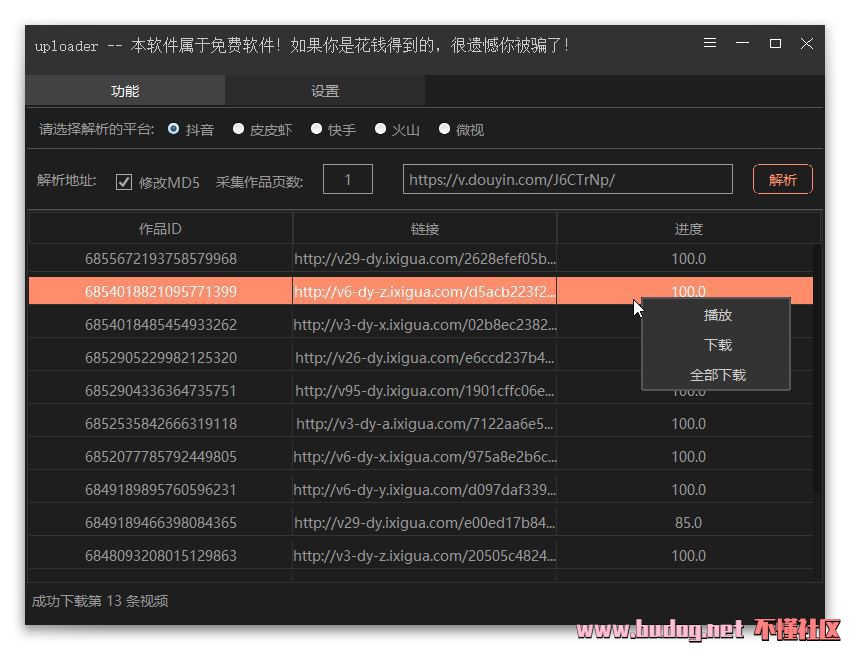Image resolution: width=850 pixels, height=650 pixels.
Task: Sort by the 作品ID column header
Action: click(x=160, y=229)
